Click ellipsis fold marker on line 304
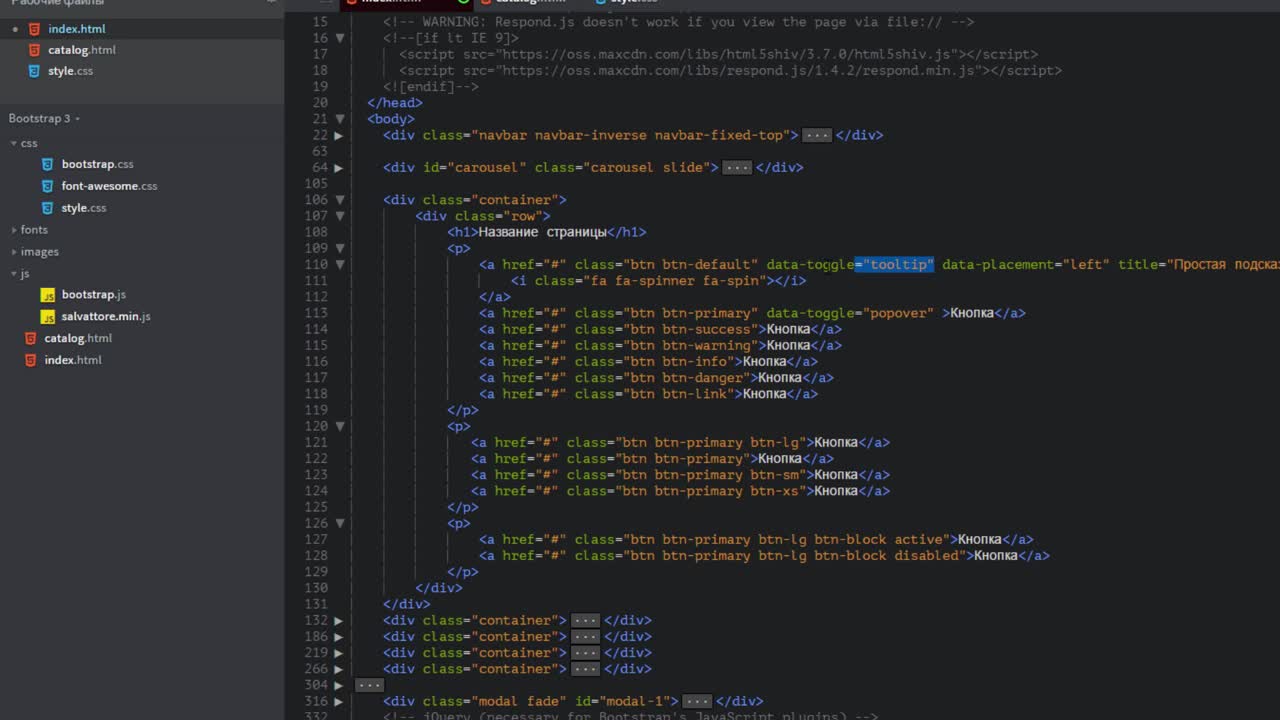 [x=369, y=685]
